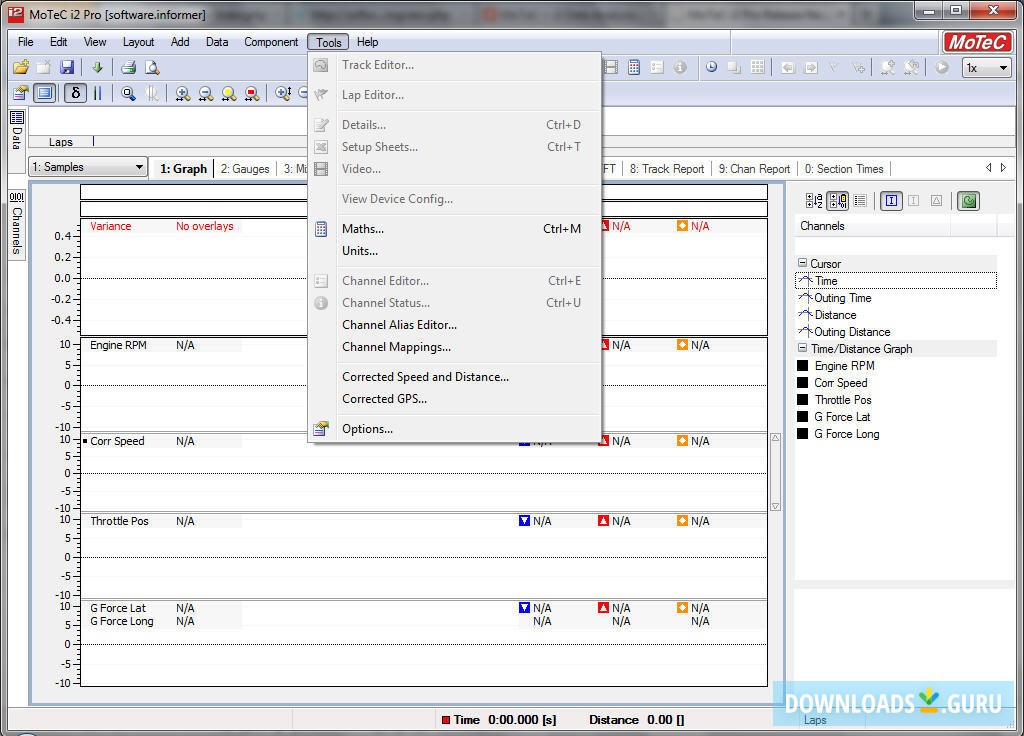Click the Corr Speed graph label

[117, 441]
